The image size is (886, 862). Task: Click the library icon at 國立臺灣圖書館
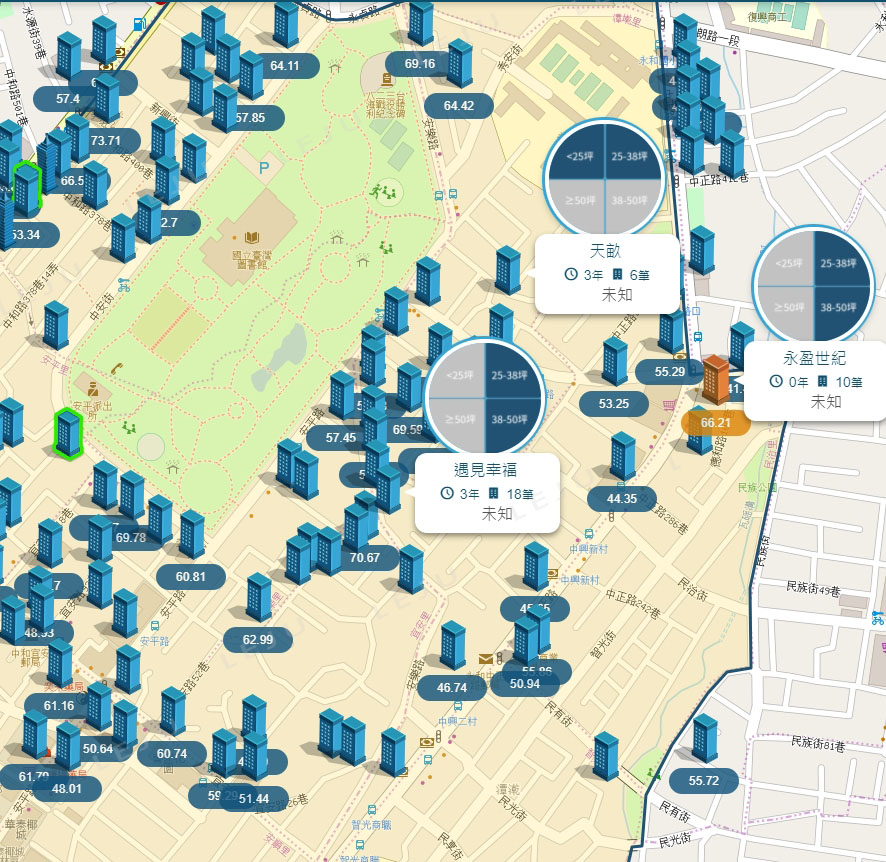[x=251, y=237]
